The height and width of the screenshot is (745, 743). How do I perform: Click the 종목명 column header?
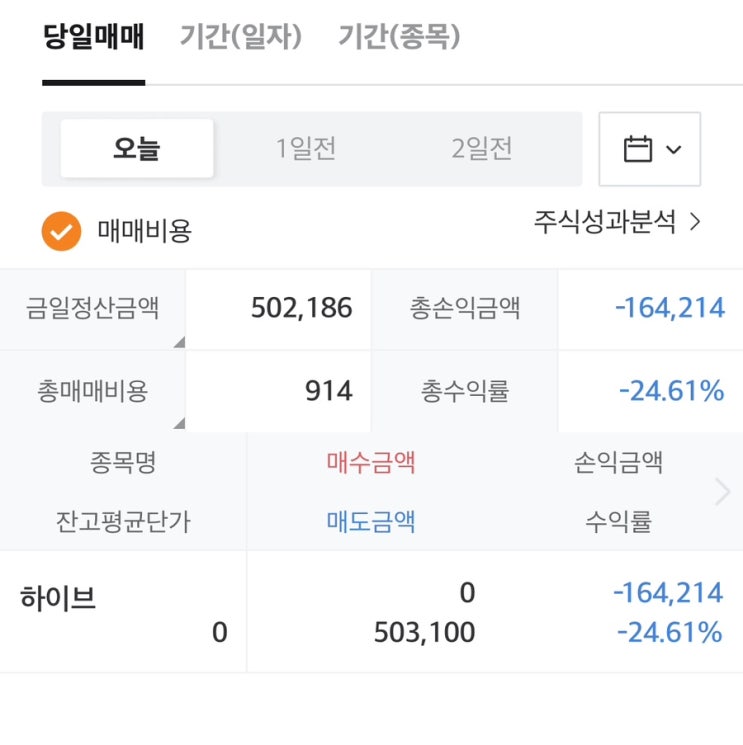point(123,462)
